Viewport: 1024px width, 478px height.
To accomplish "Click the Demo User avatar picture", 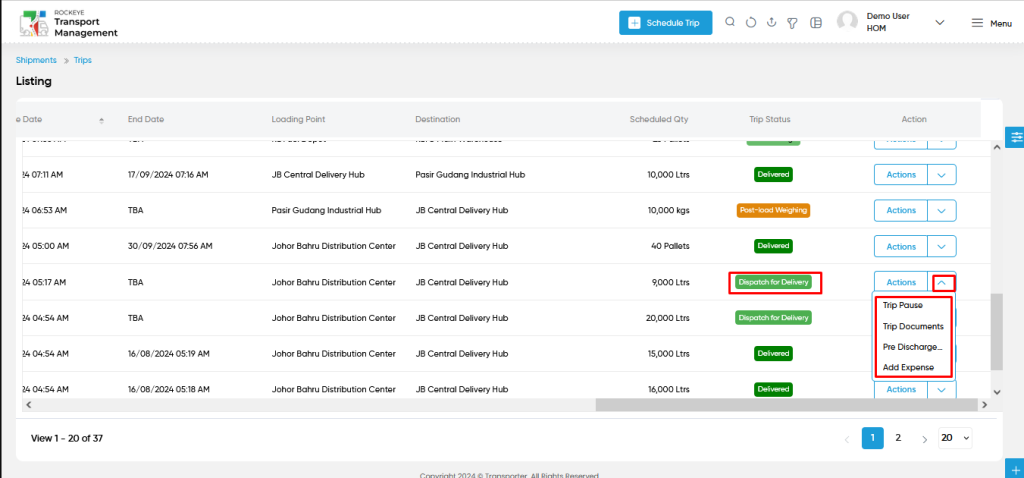I will 848,22.
